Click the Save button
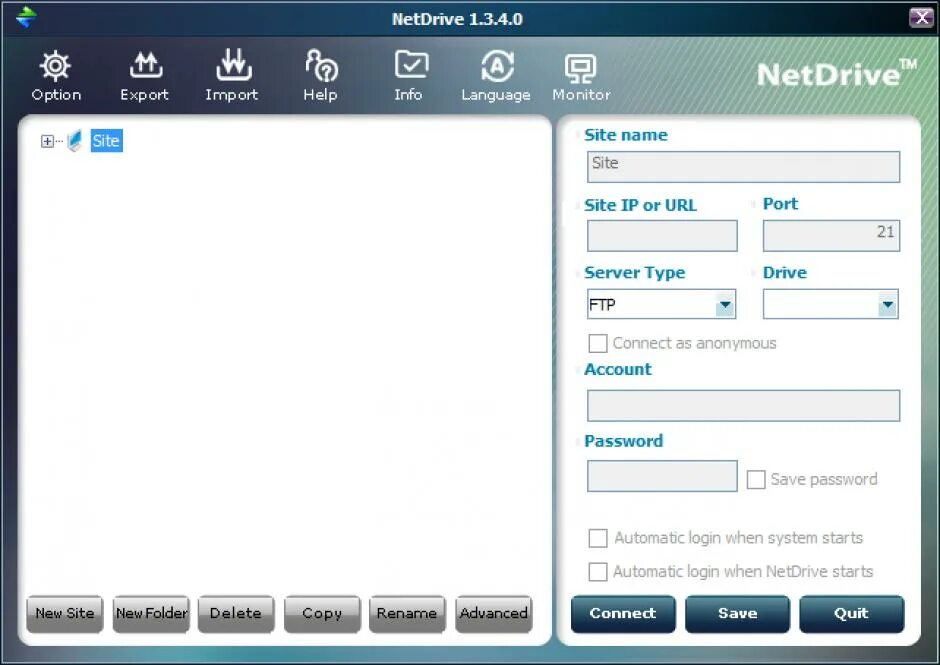The image size is (940, 665). tap(737, 614)
